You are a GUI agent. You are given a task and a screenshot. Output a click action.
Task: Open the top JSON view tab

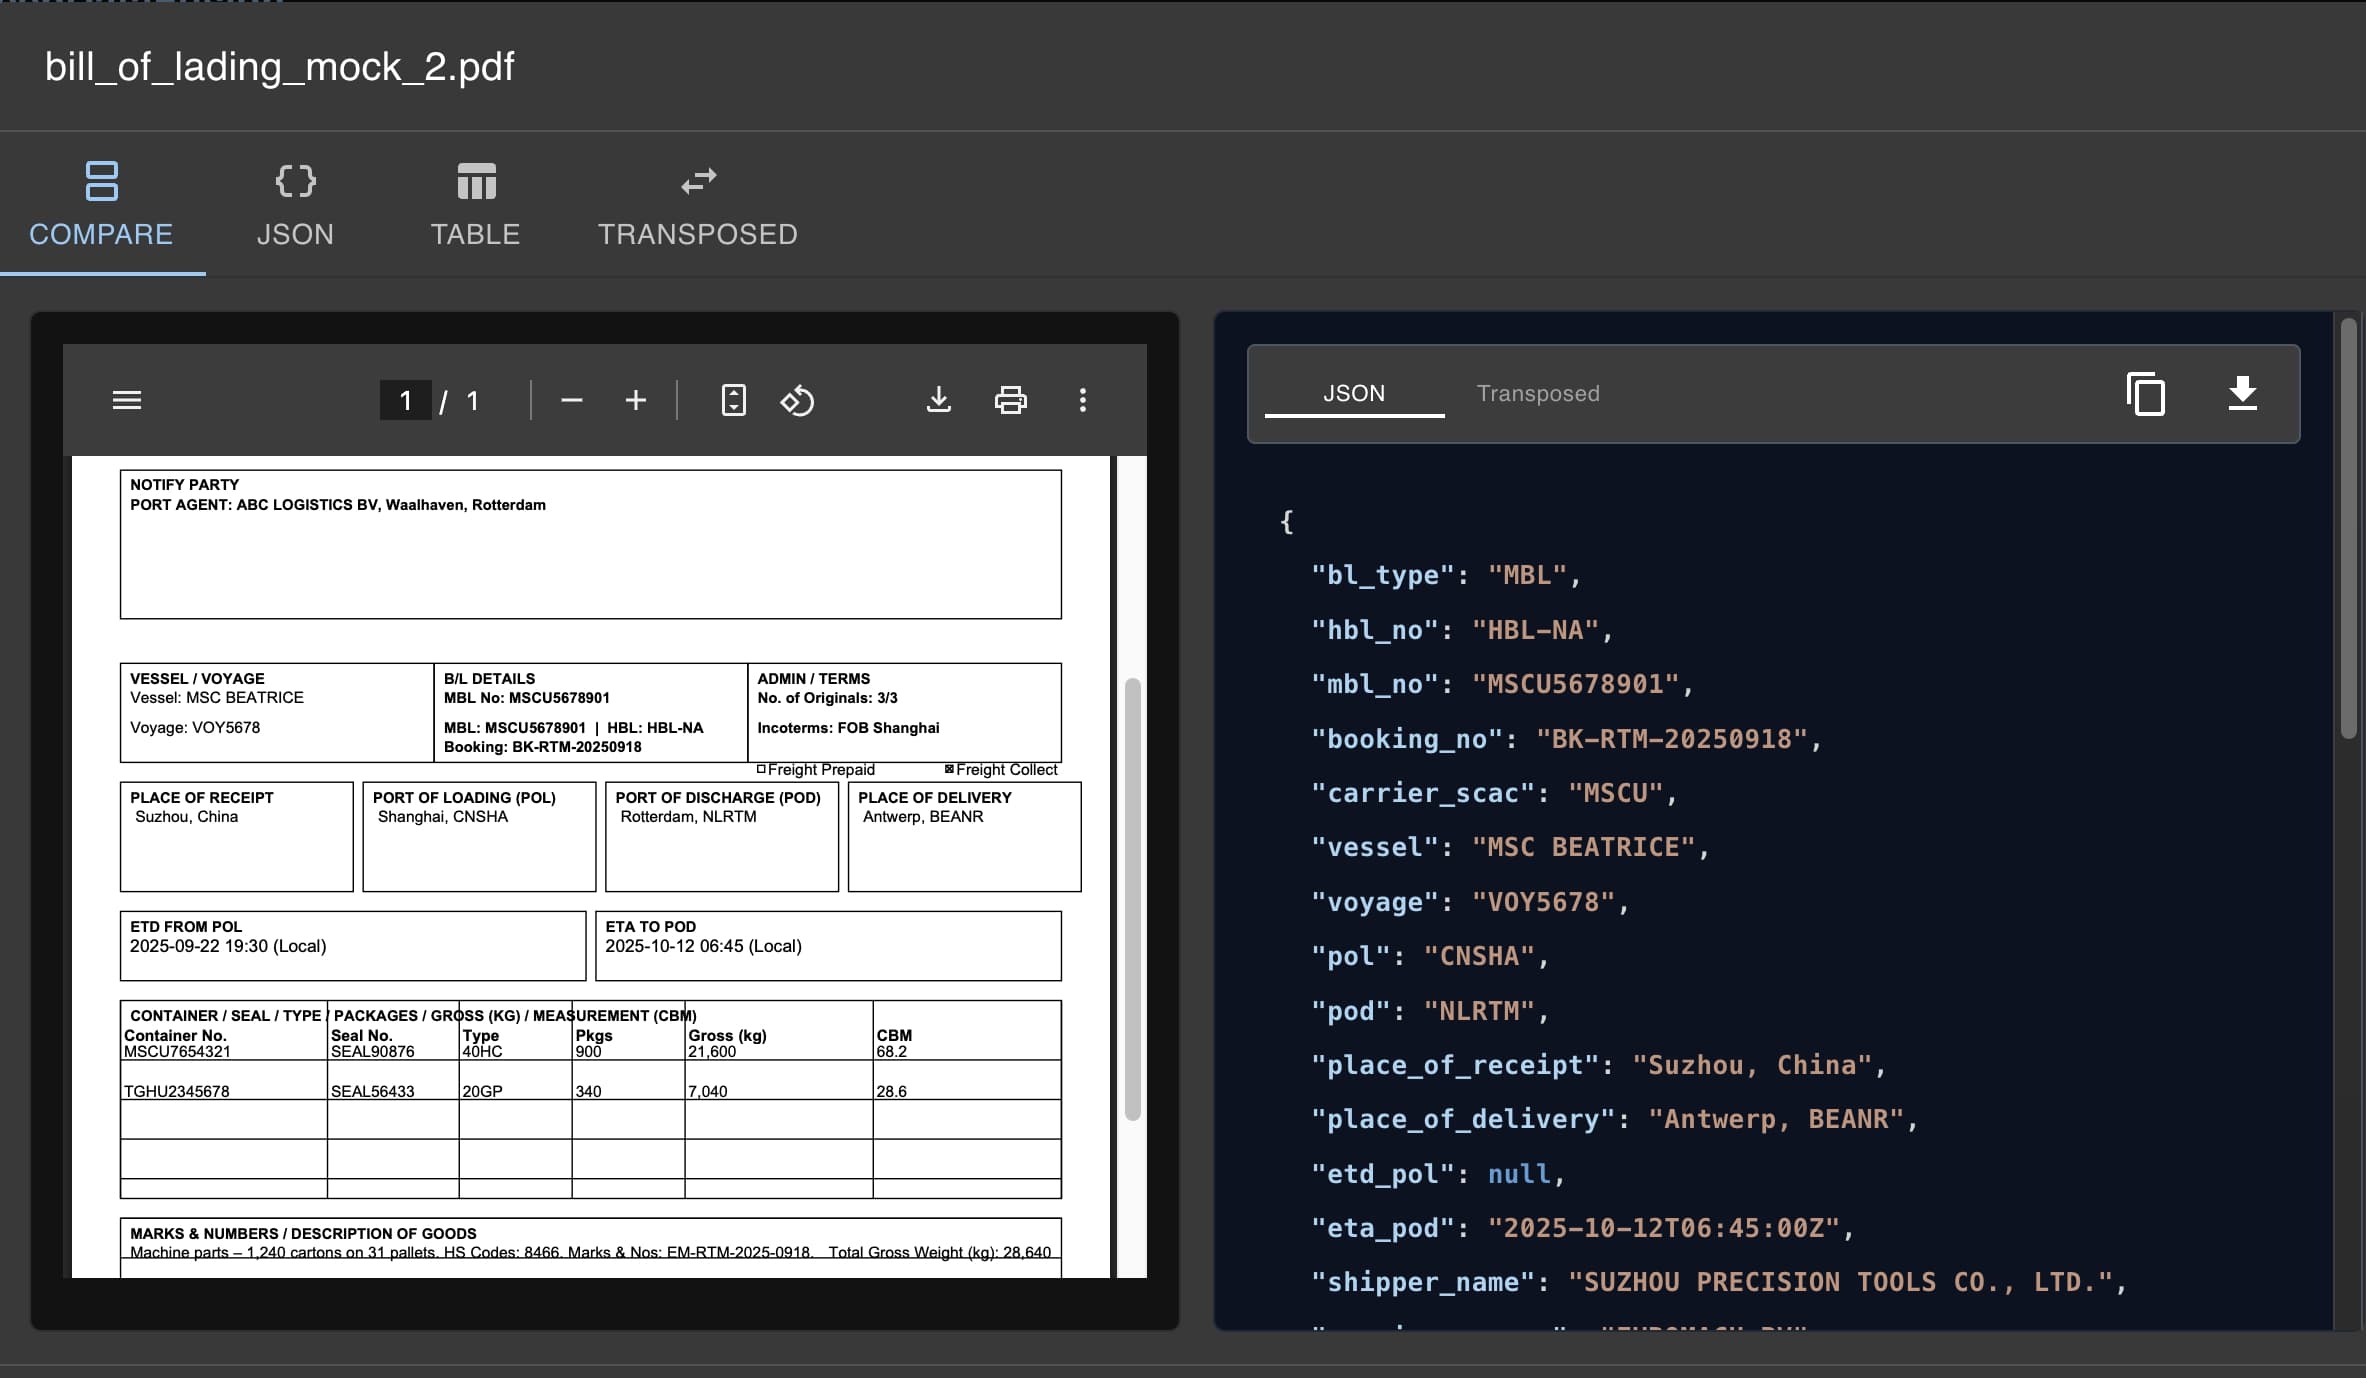[295, 206]
